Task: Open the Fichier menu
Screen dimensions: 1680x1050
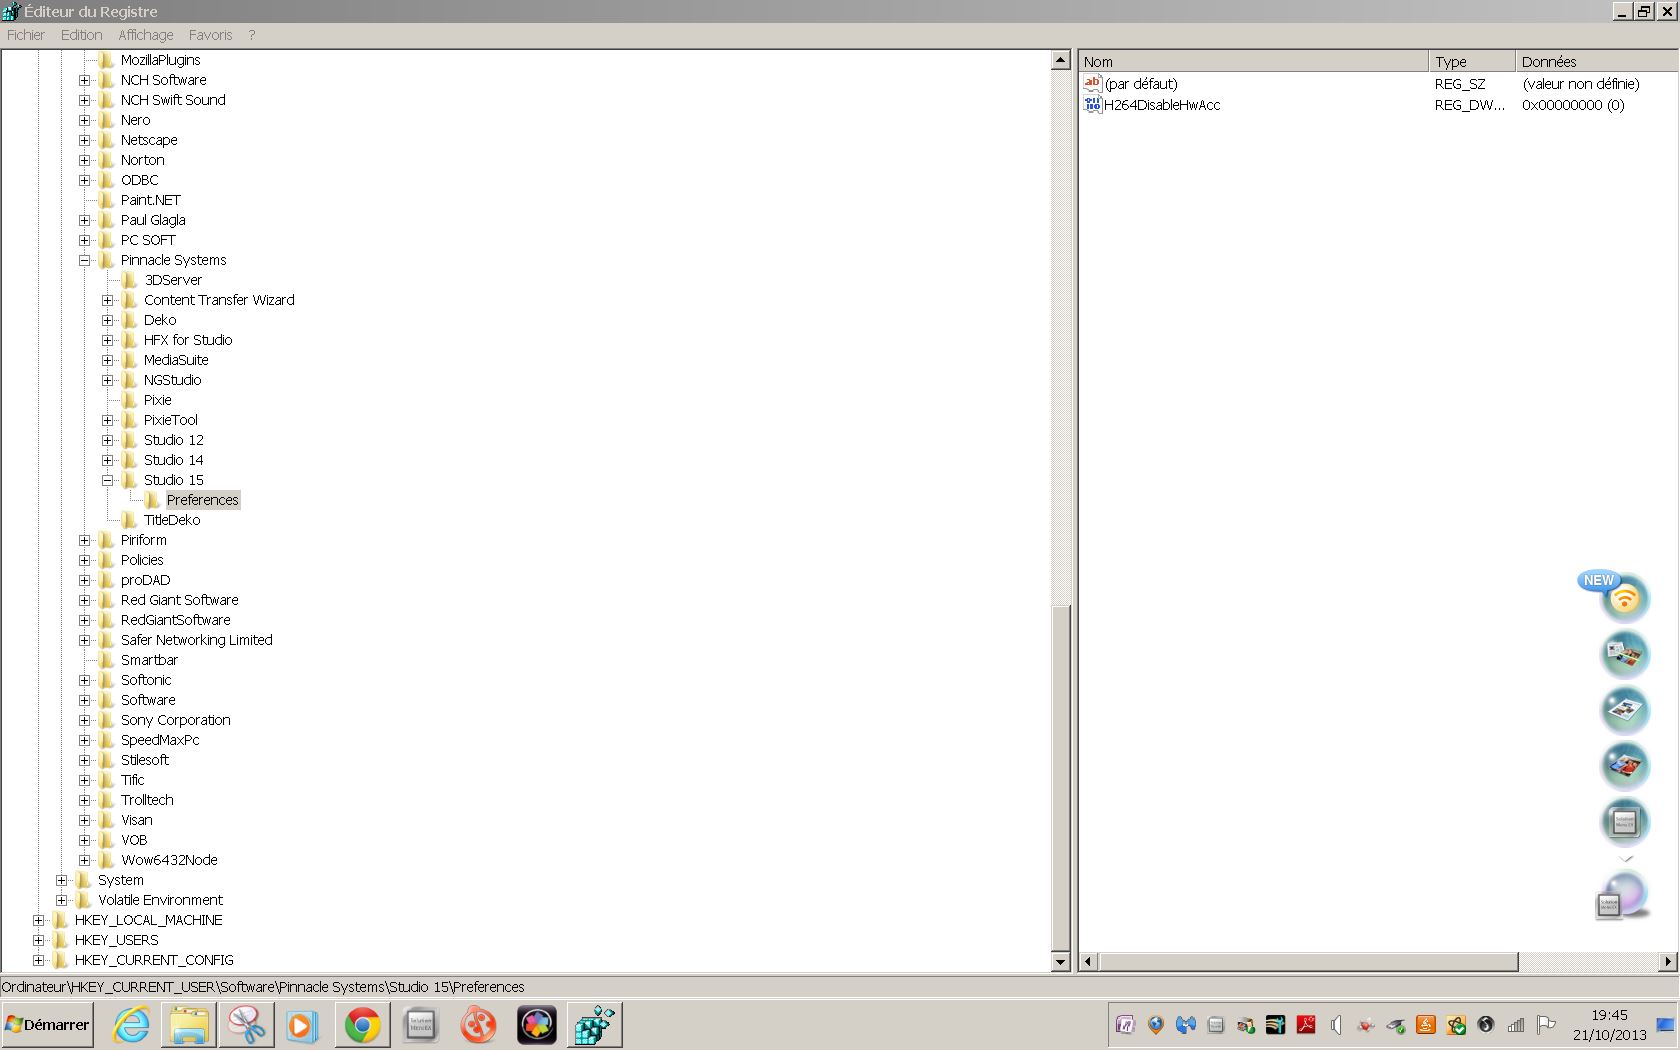Action: click(x=26, y=35)
